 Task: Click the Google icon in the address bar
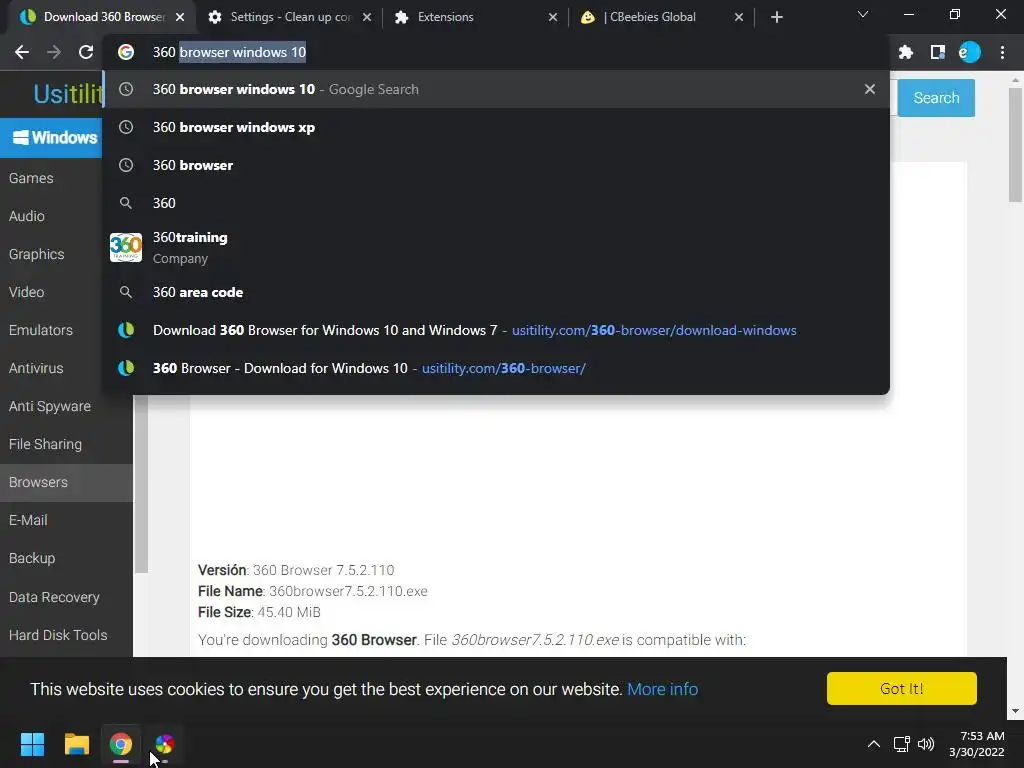click(126, 52)
